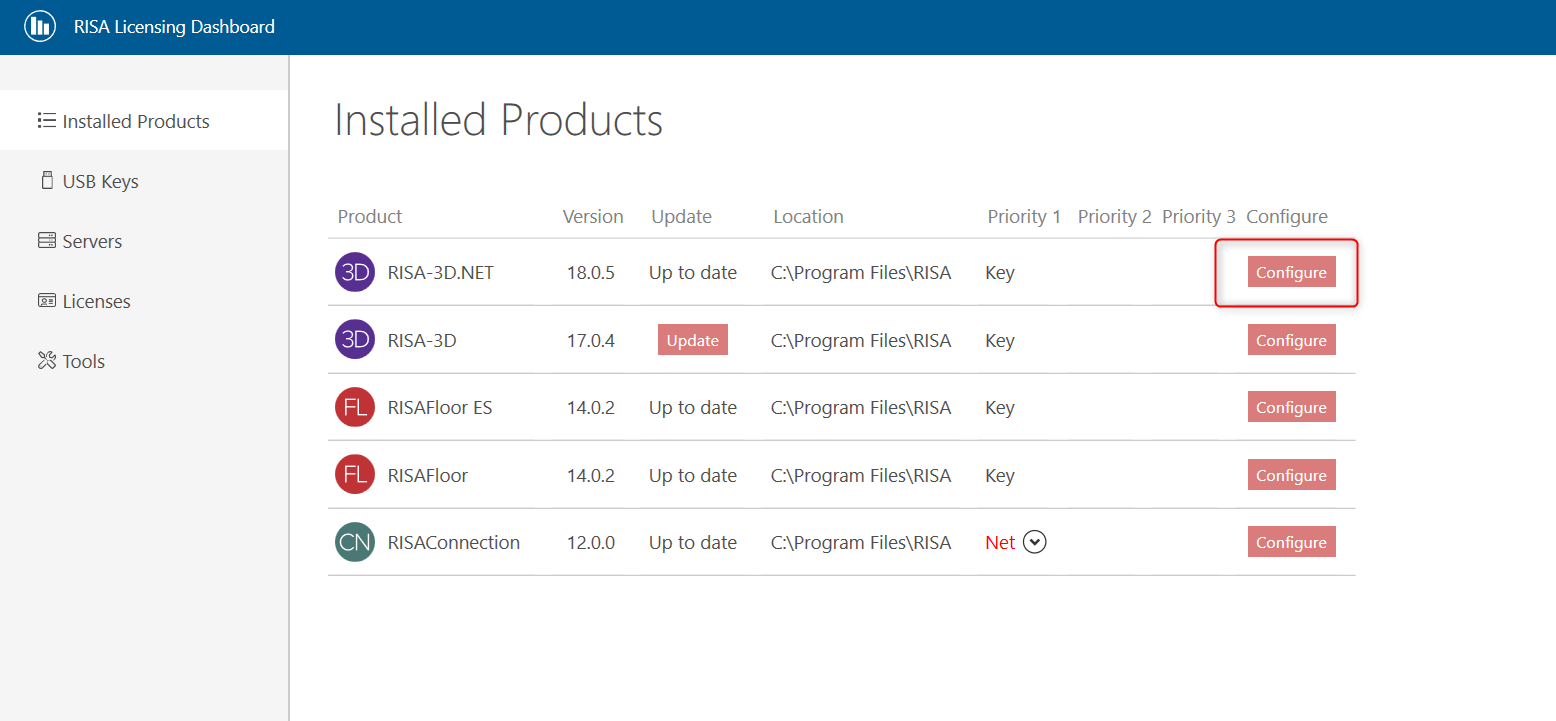This screenshot has width=1556, height=721.
Task: Expand the Net dropdown for RISAConnection
Action: [1035, 542]
